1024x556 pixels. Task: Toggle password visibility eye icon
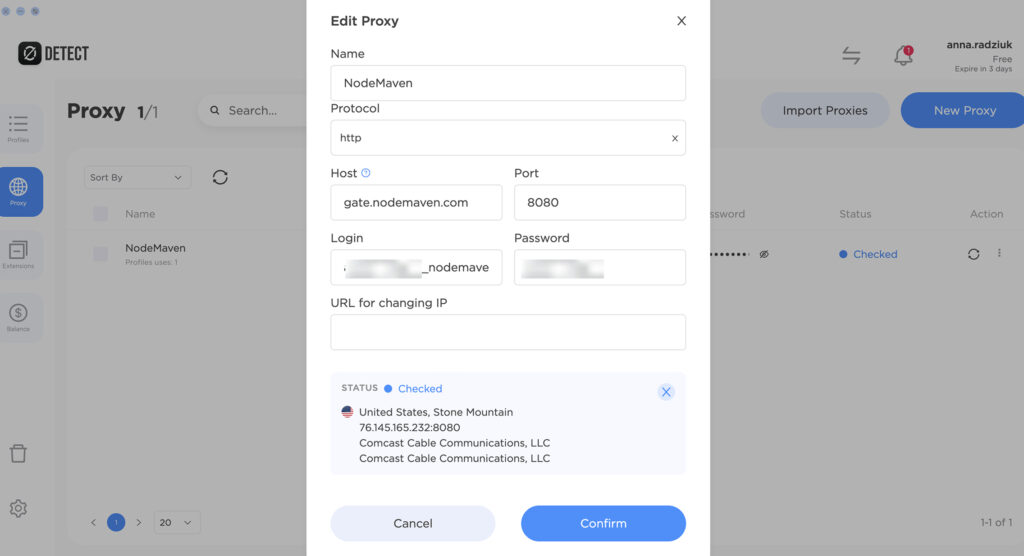pos(763,255)
